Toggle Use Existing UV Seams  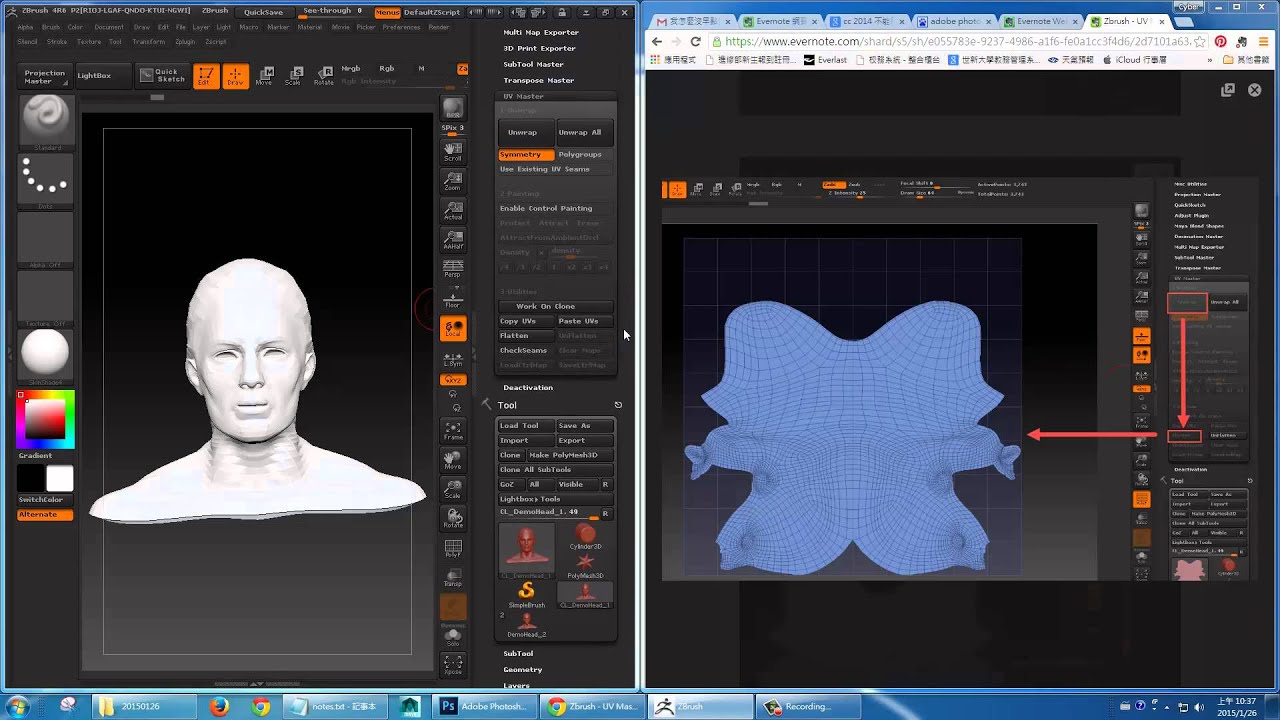(554, 169)
